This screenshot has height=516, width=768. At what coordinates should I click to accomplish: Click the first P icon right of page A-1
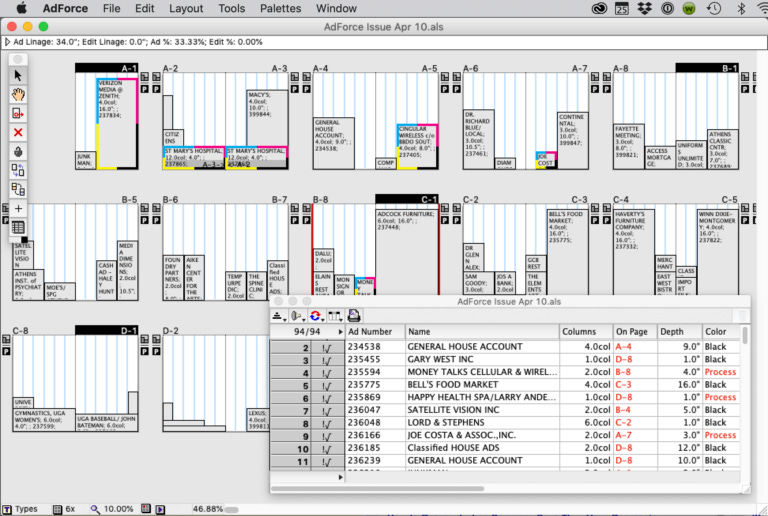(144, 89)
